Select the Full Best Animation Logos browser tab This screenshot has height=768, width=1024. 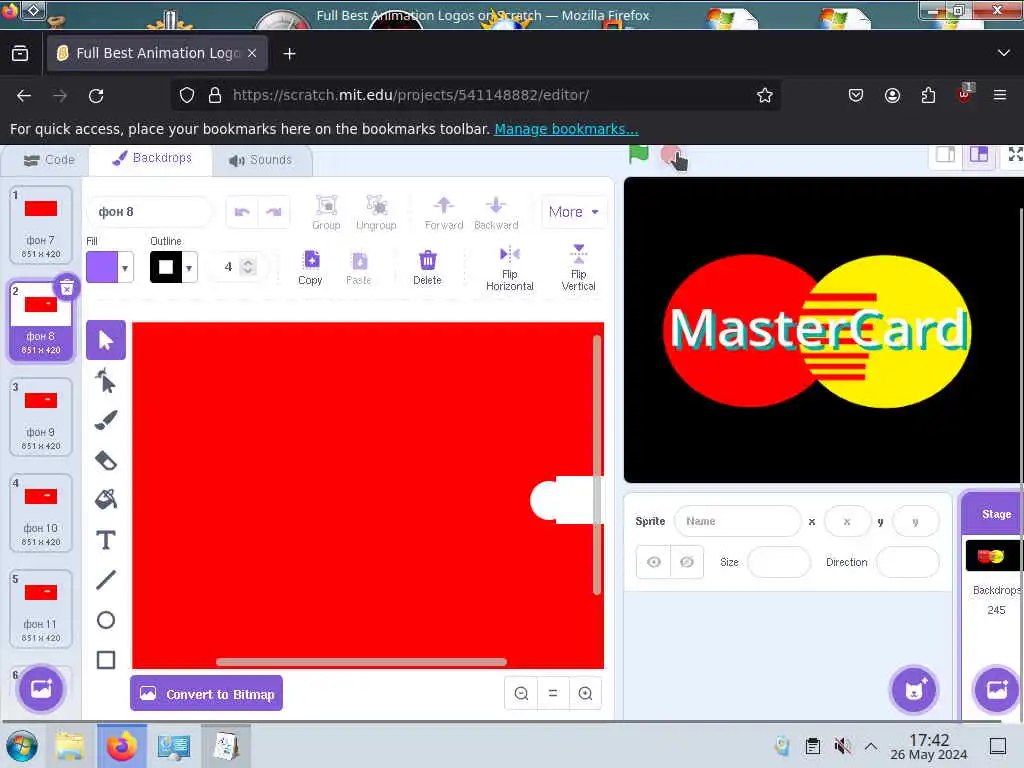157,53
